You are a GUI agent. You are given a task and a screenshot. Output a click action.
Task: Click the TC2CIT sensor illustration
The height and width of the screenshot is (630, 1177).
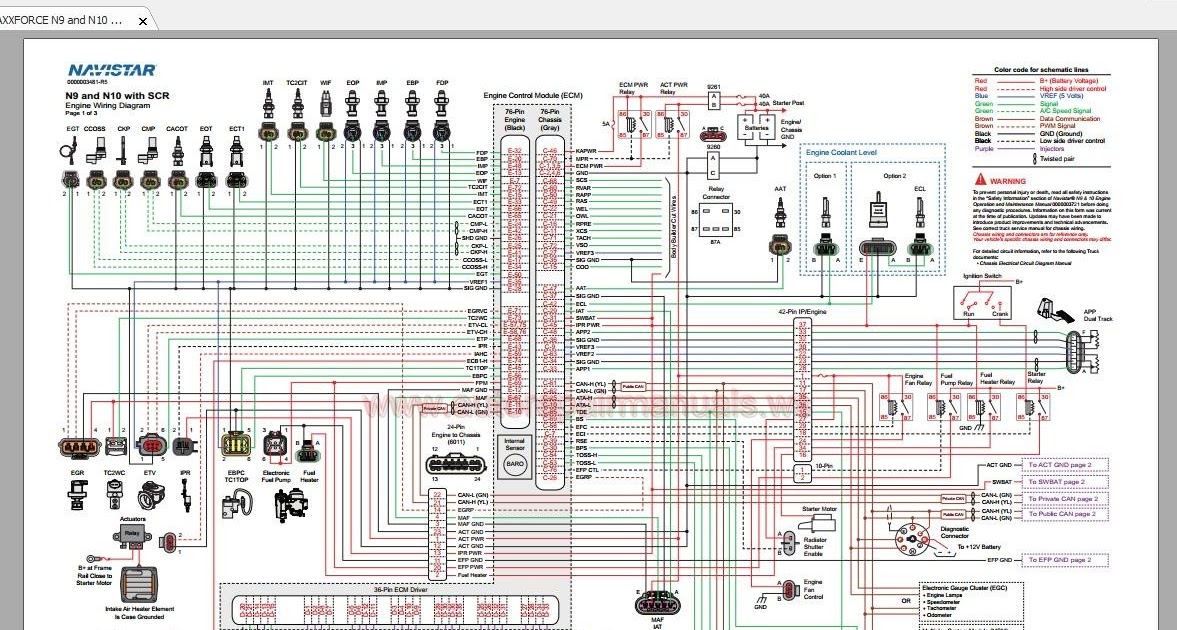(x=298, y=103)
